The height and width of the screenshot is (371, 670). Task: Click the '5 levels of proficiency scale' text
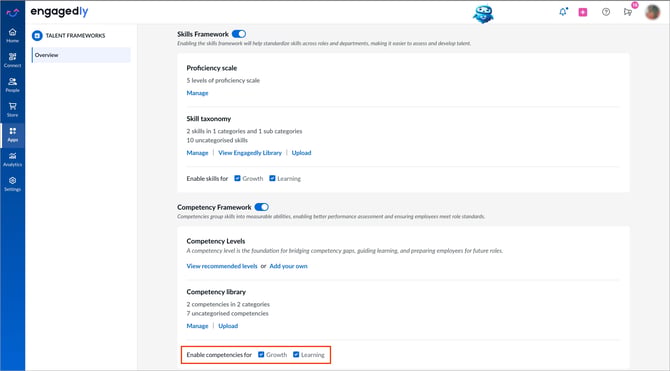(223, 80)
